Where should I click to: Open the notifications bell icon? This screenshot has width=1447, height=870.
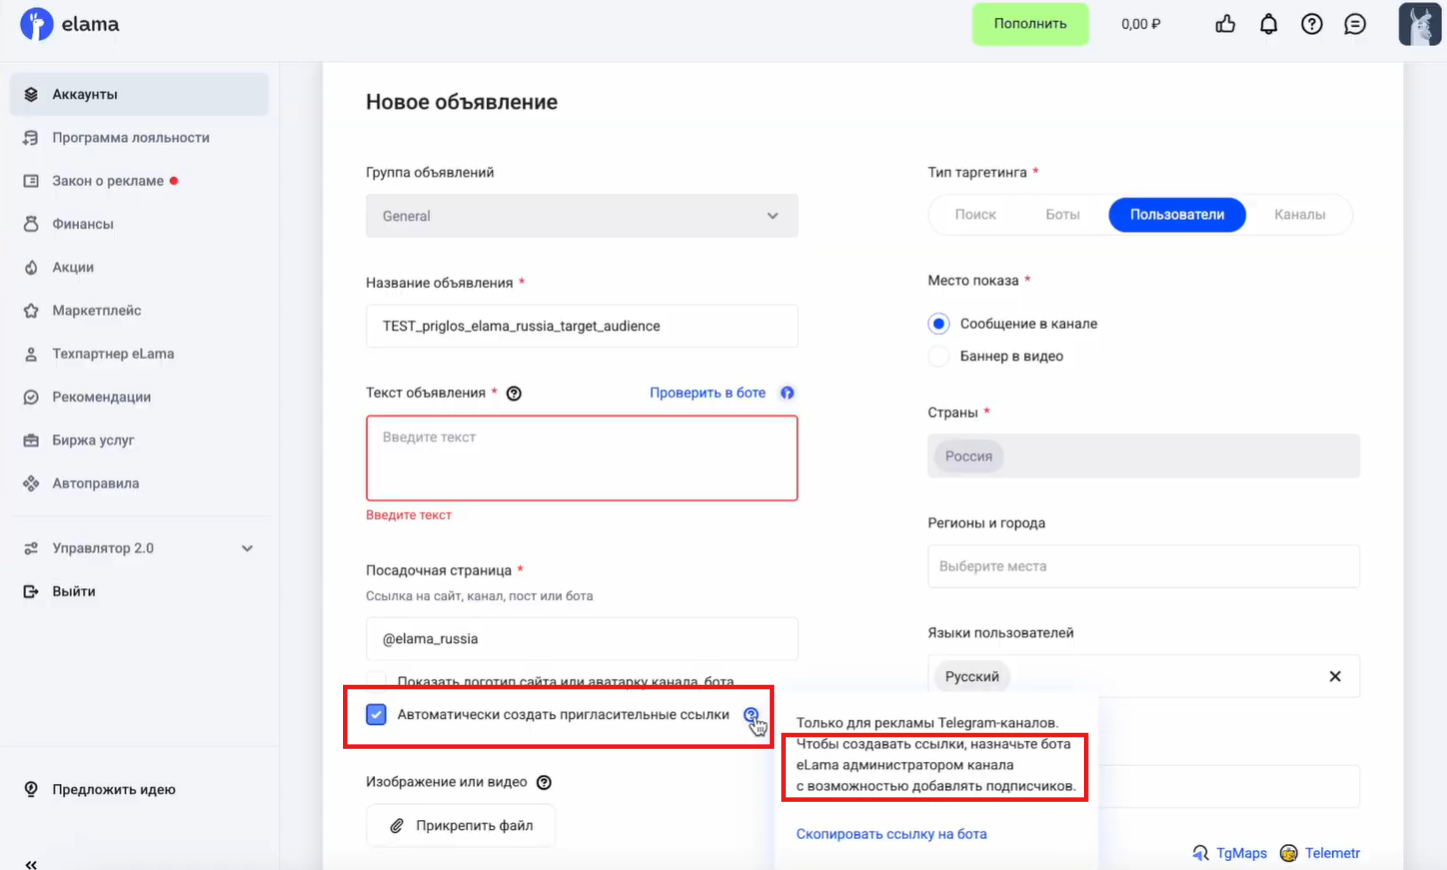1268,24
